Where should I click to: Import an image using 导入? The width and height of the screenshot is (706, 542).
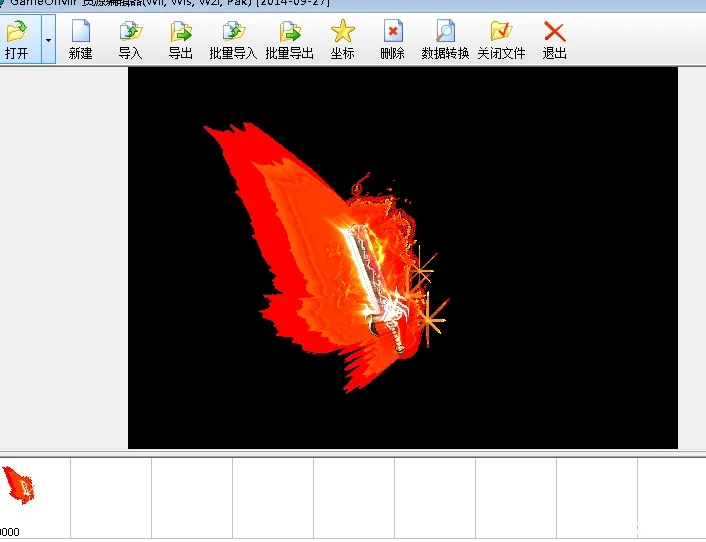point(131,39)
